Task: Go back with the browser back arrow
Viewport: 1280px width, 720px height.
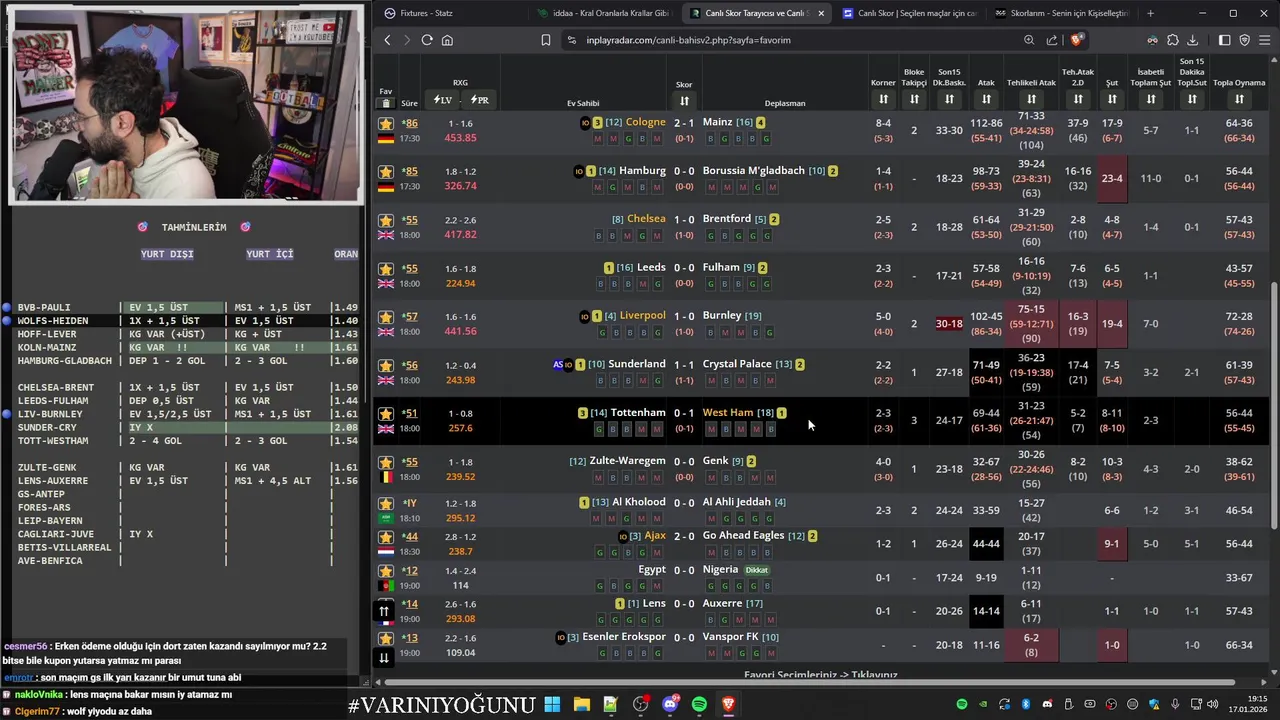Action: [x=388, y=40]
